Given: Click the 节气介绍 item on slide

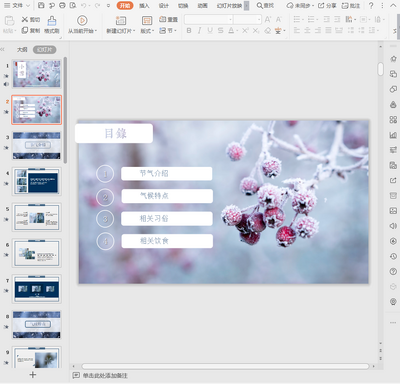Looking at the screenshot, I should pyautogui.click(x=167, y=174).
